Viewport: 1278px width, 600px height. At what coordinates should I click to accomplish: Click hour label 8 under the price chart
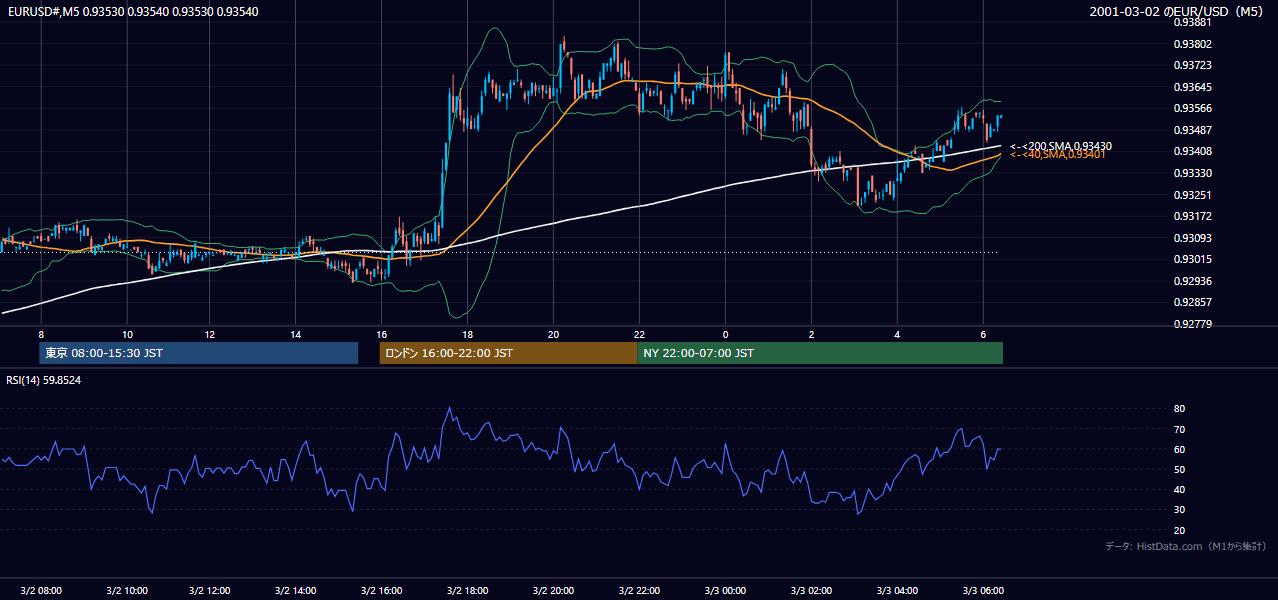click(41, 334)
